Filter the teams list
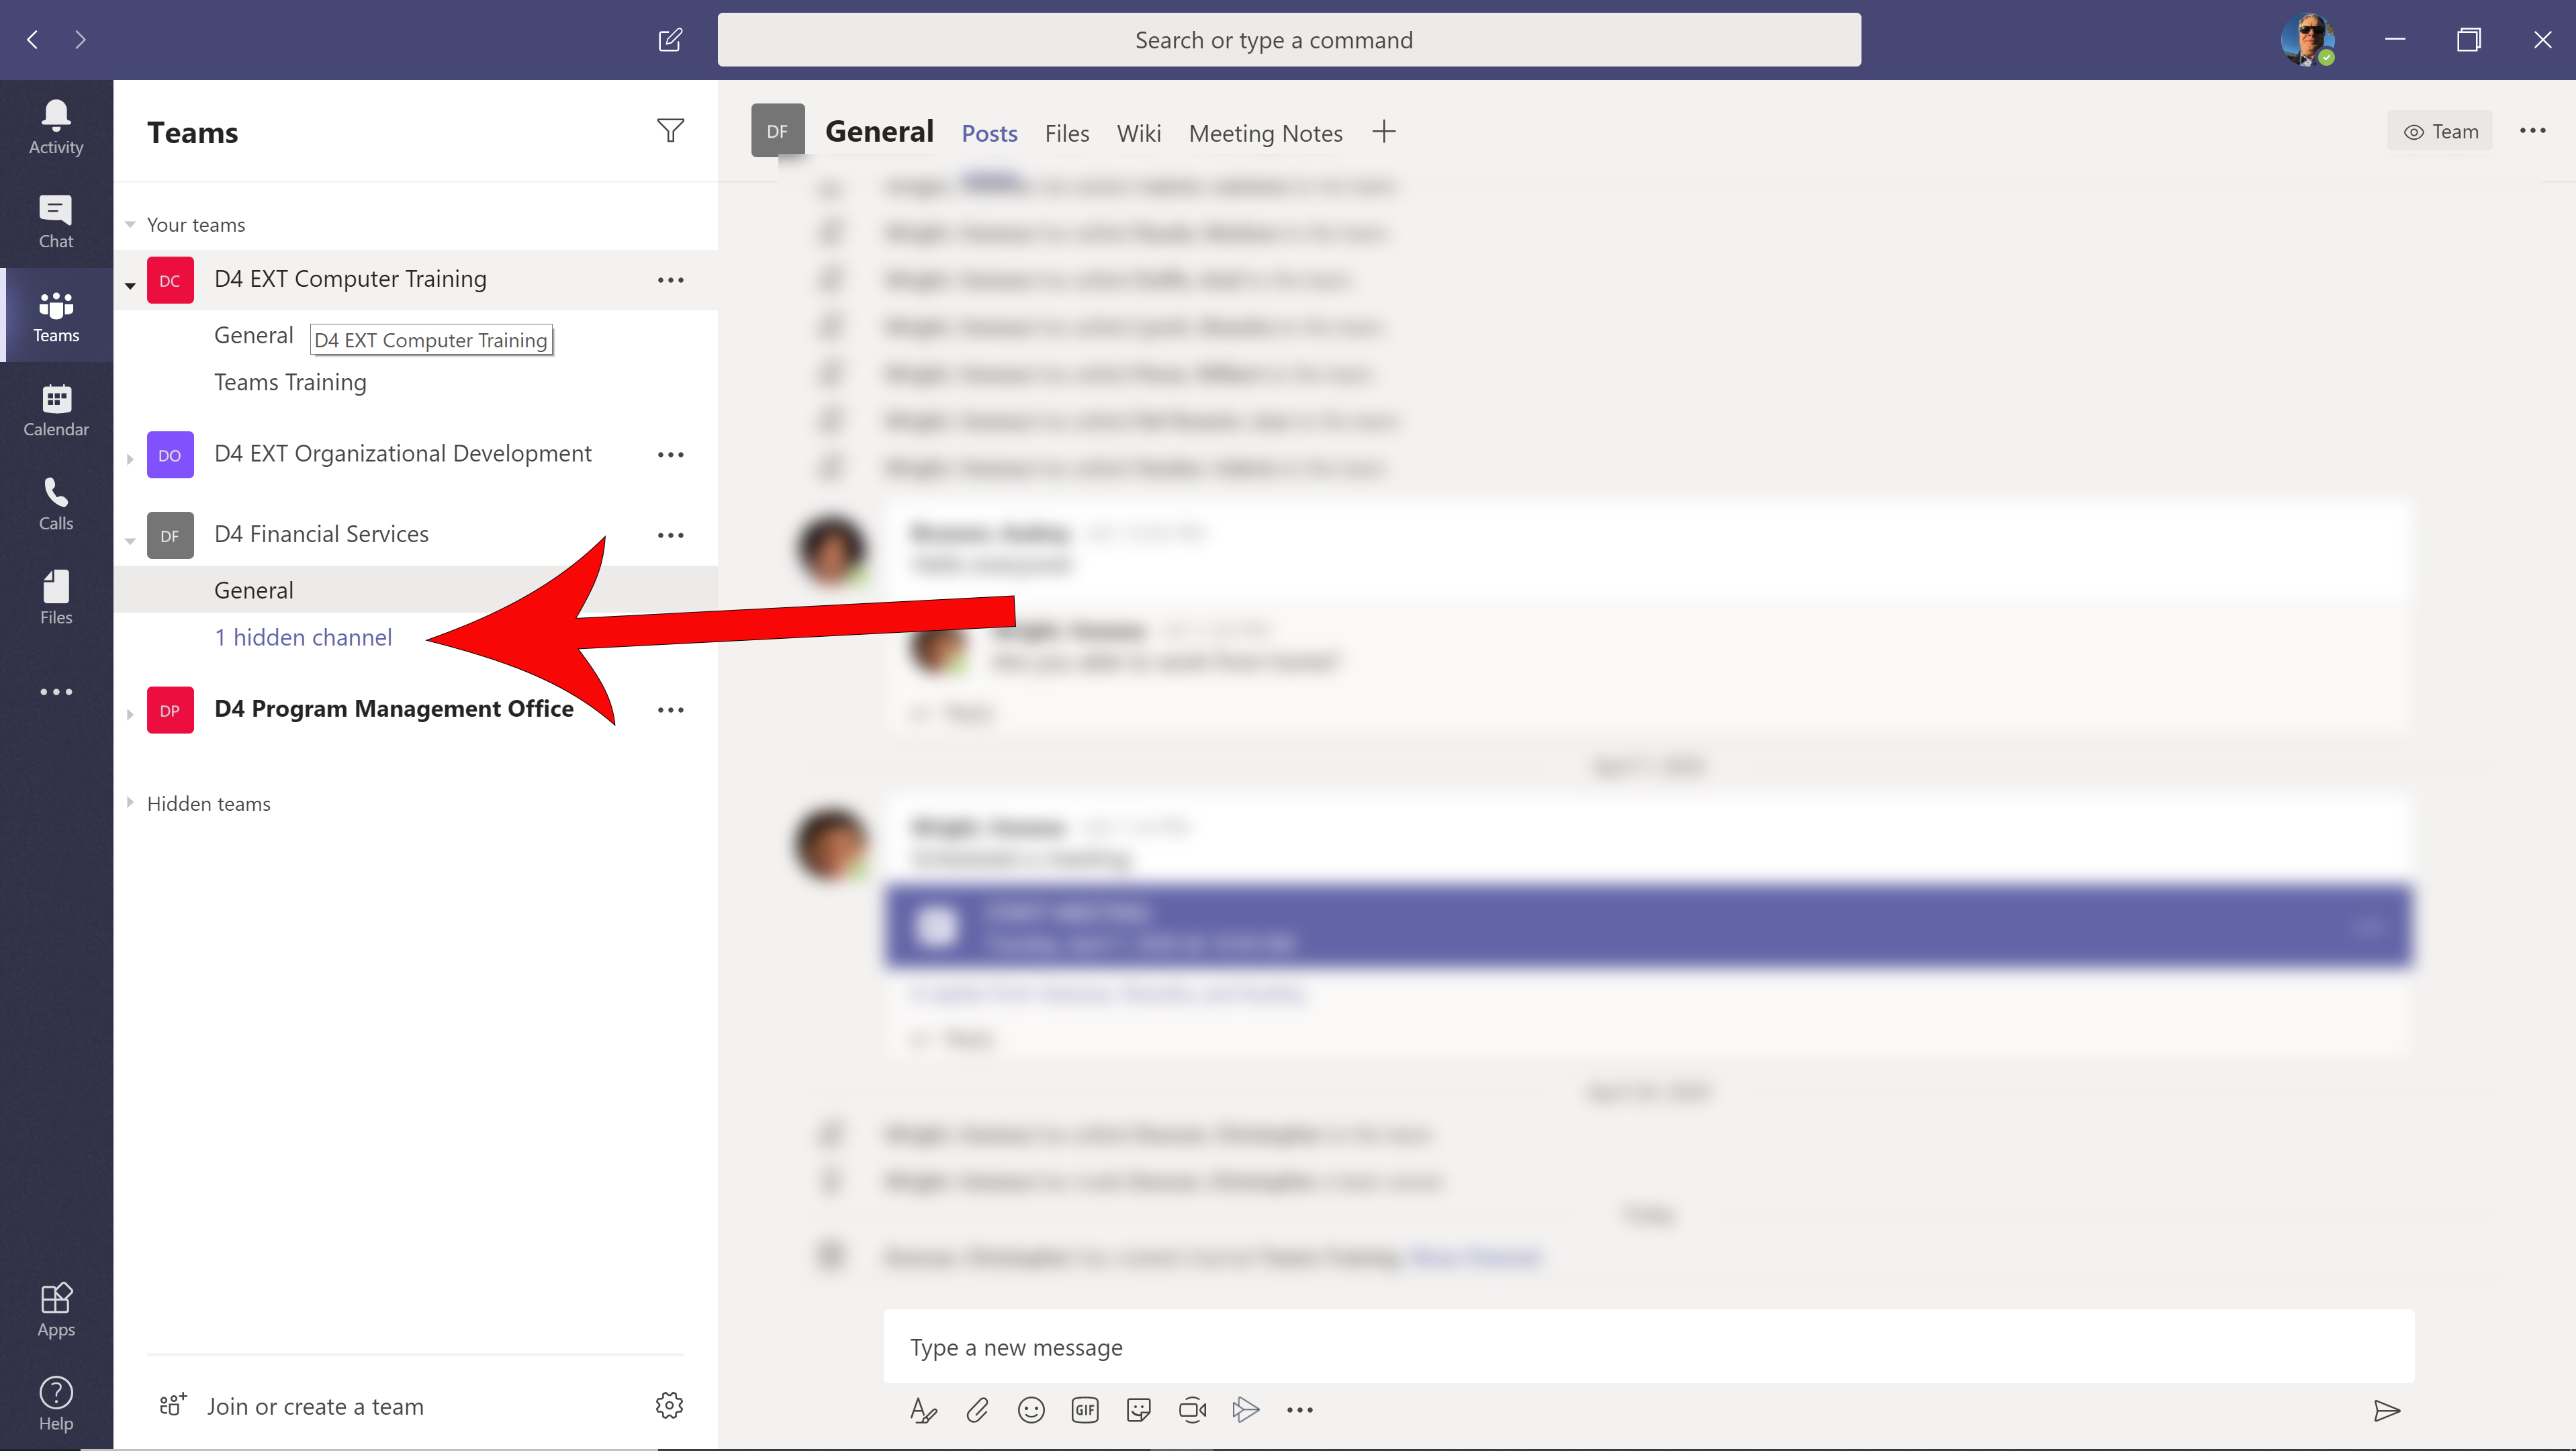The height and width of the screenshot is (1451, 2576). [x=670, y=131]
